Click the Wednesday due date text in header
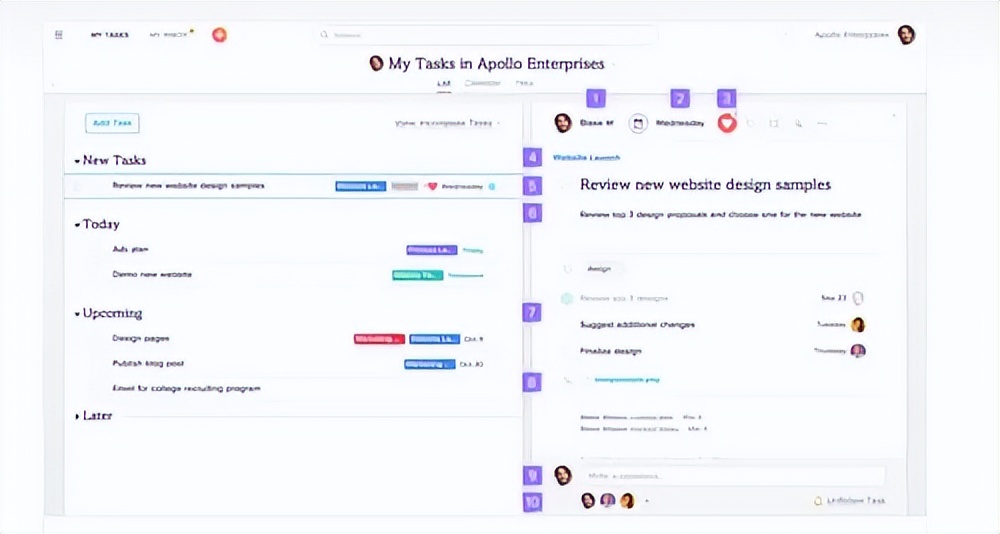The width and height of the screenshot is (1000, 534). click(680, 123)
